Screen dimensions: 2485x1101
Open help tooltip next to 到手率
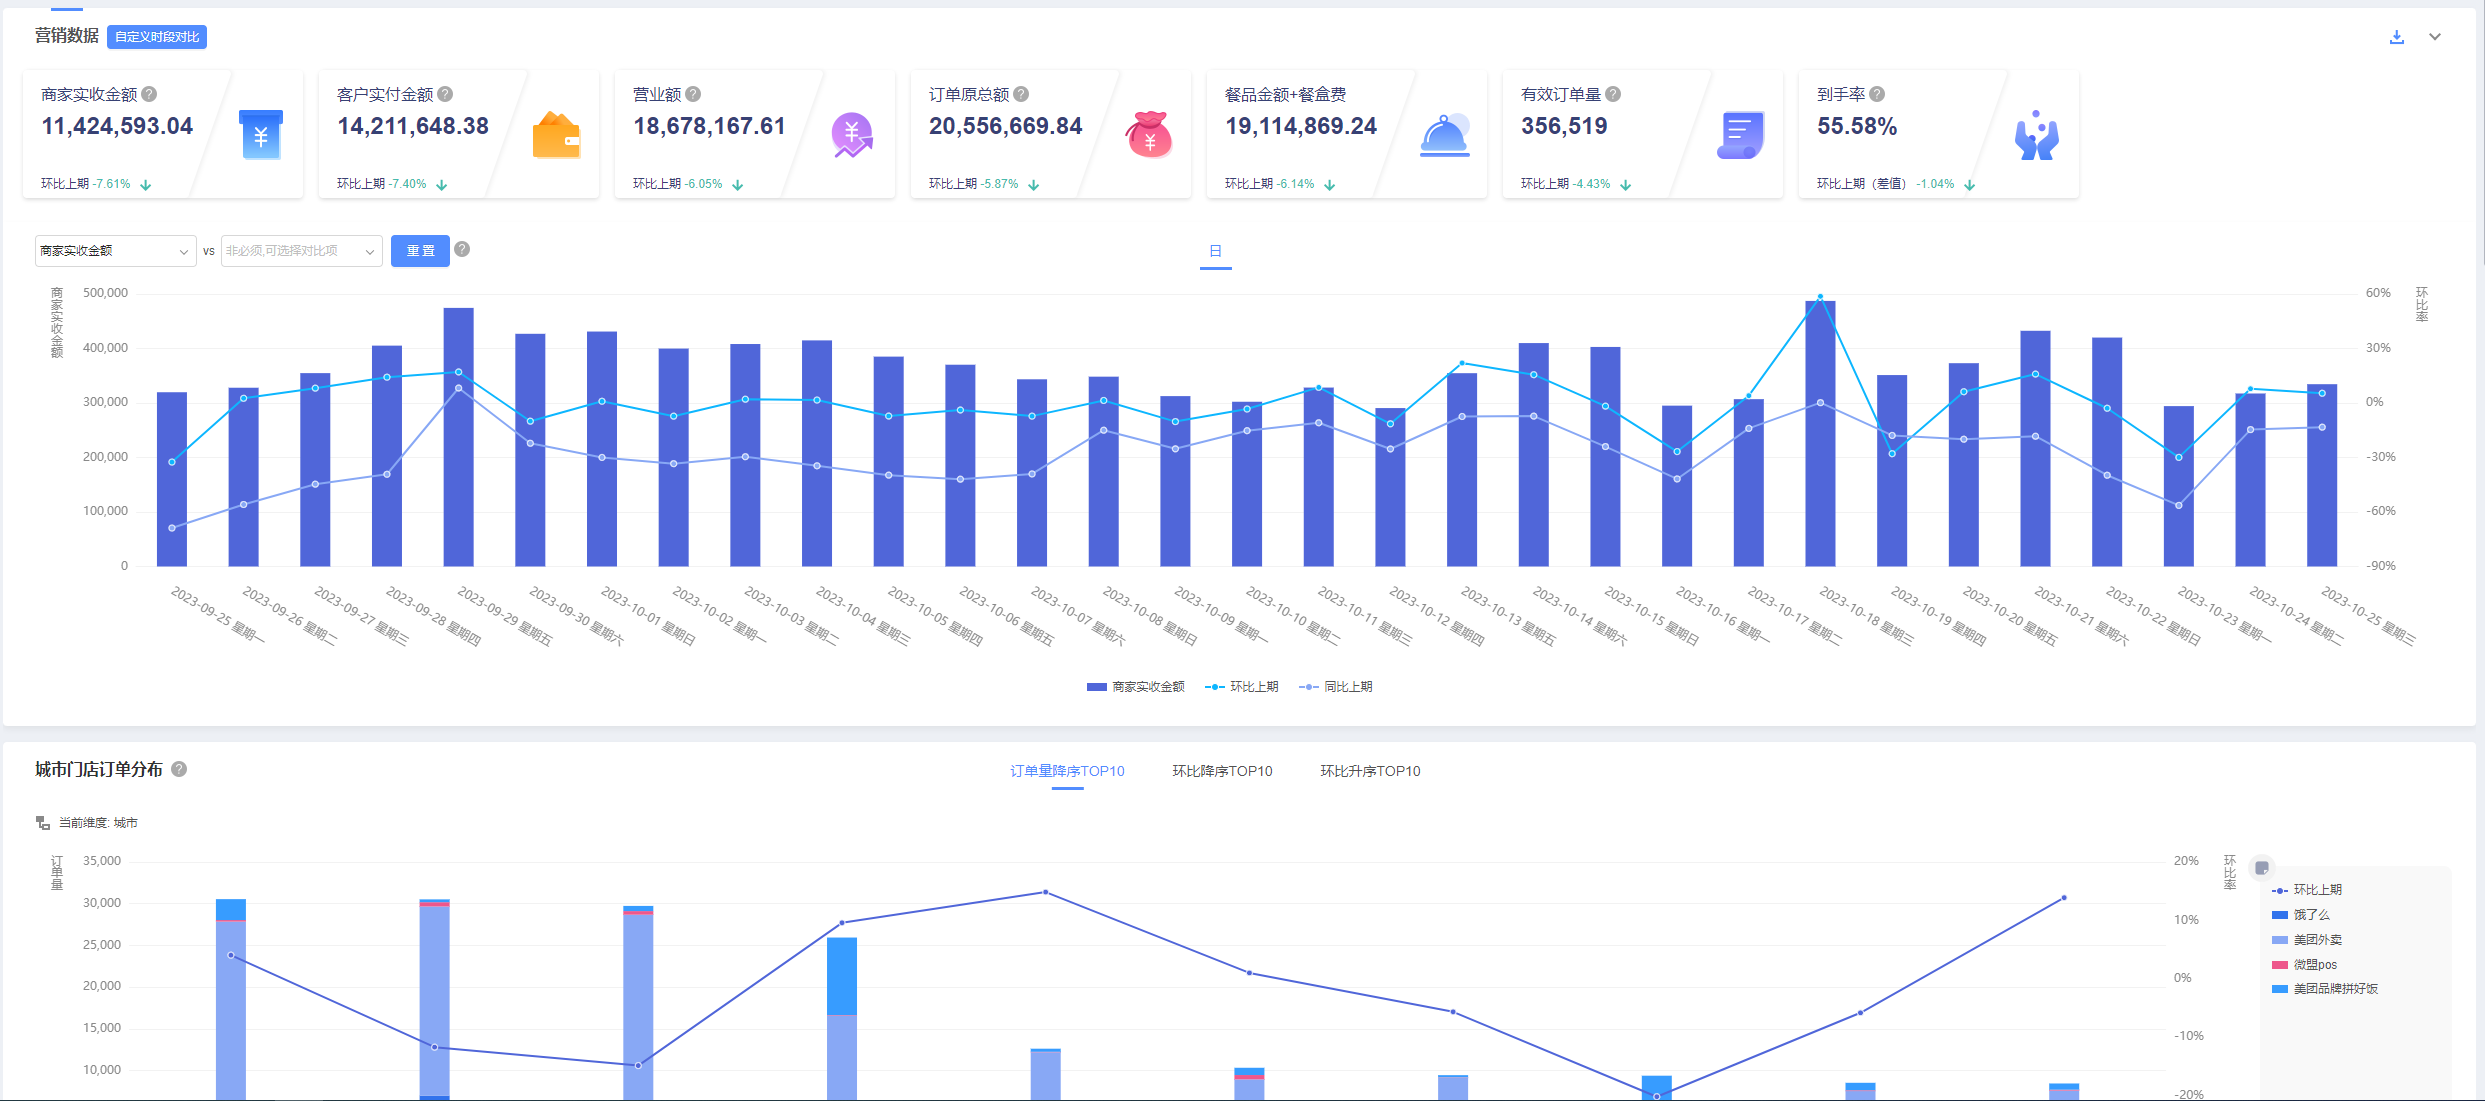[1877, 94]
